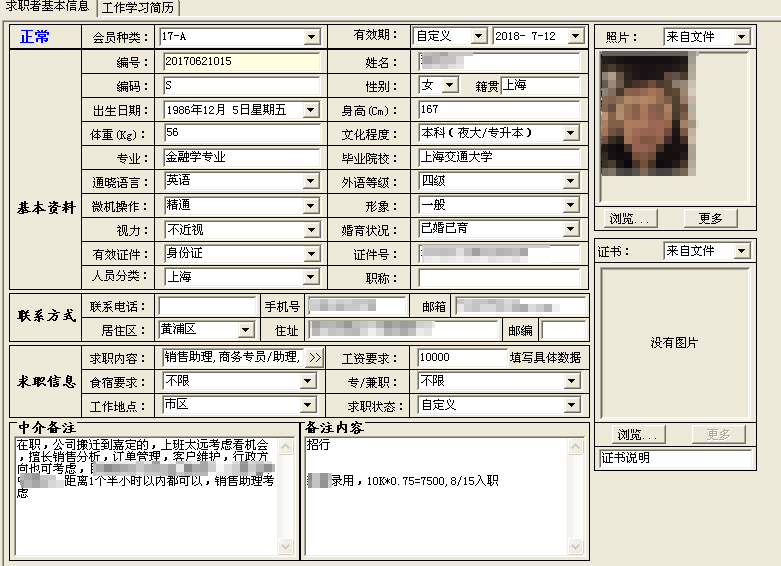
Task: Click the 身高 field showing 167
Action: [500, 109]
